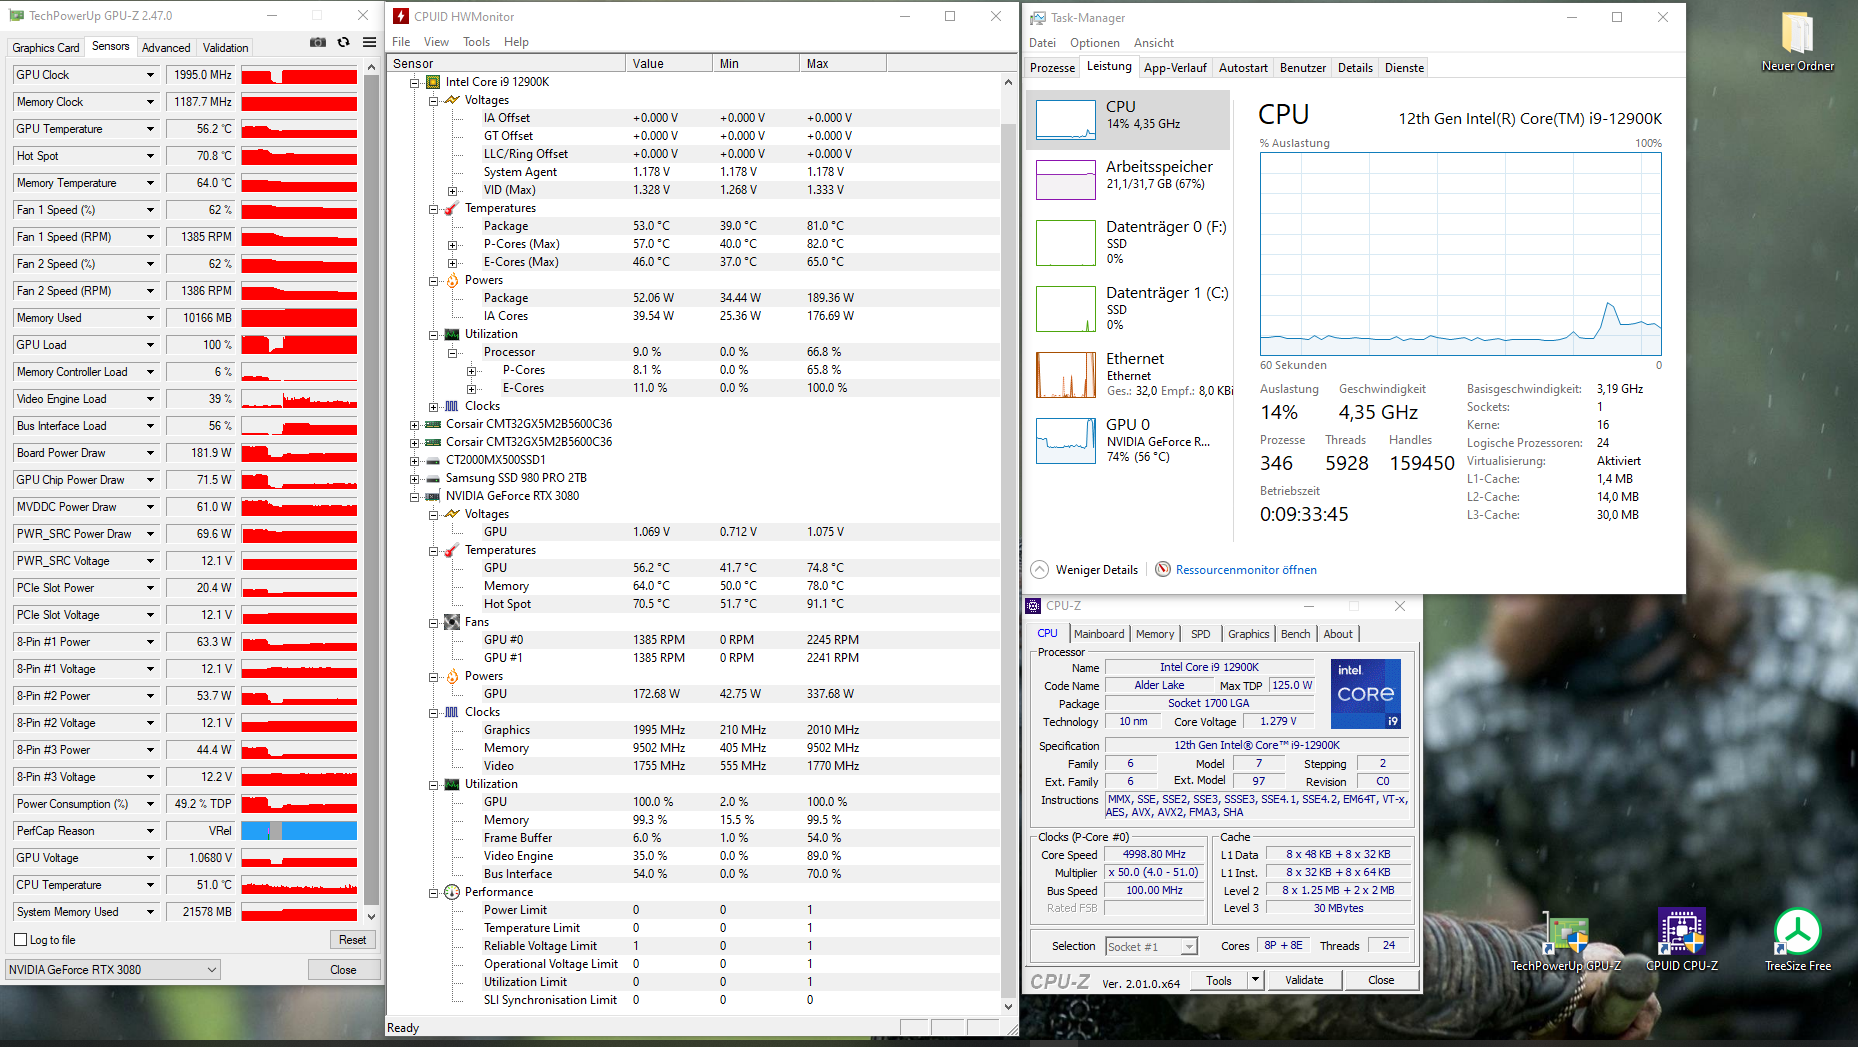Click the Weniger Details chevron icon
1858x1047 pixels.
1040,570
